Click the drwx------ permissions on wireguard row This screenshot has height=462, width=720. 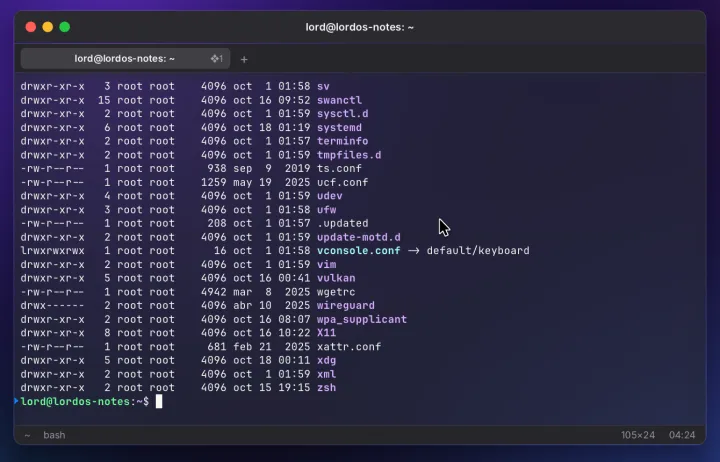point(52,305)
